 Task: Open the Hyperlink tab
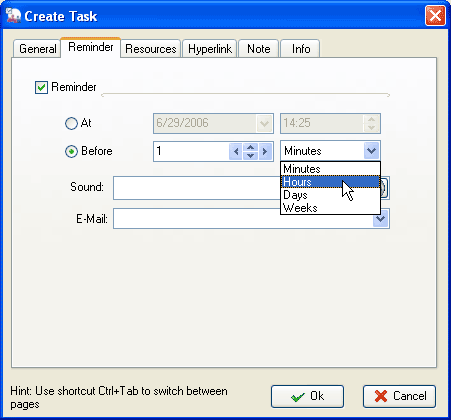click(210, 49)
